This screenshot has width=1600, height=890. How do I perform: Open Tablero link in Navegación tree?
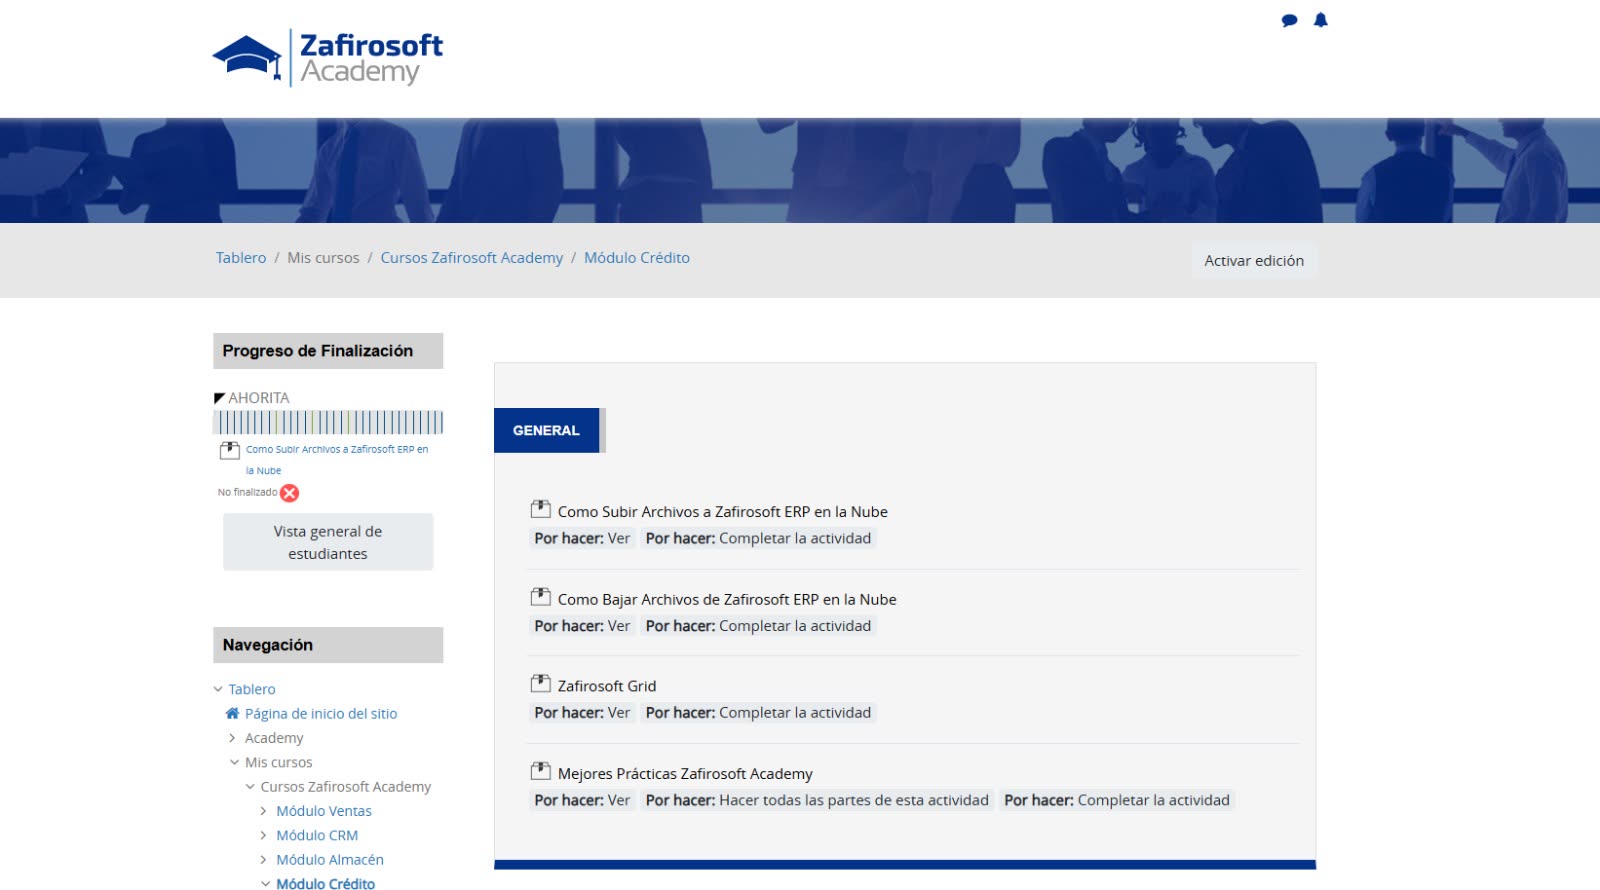pyautogui.click(x=252, y=689)
